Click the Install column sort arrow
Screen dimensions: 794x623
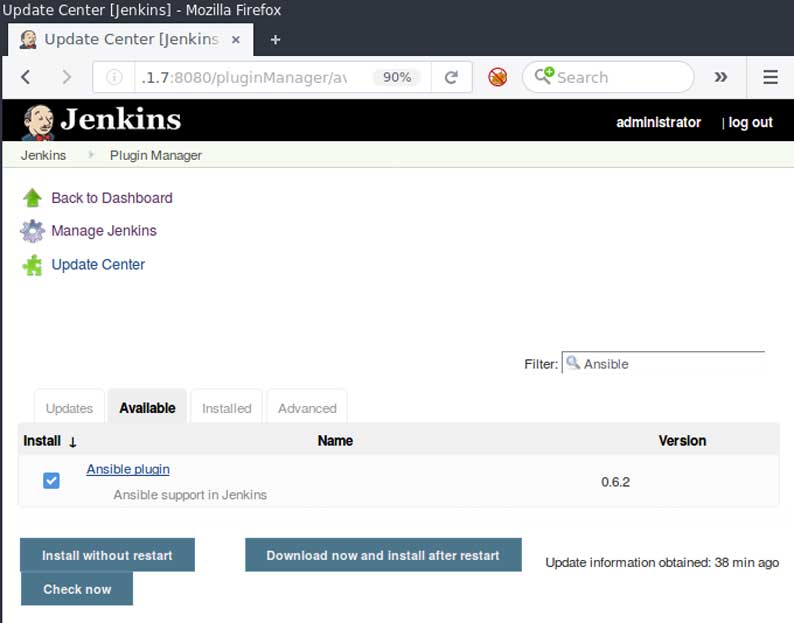pyautogui.click(x=72, y=442)
